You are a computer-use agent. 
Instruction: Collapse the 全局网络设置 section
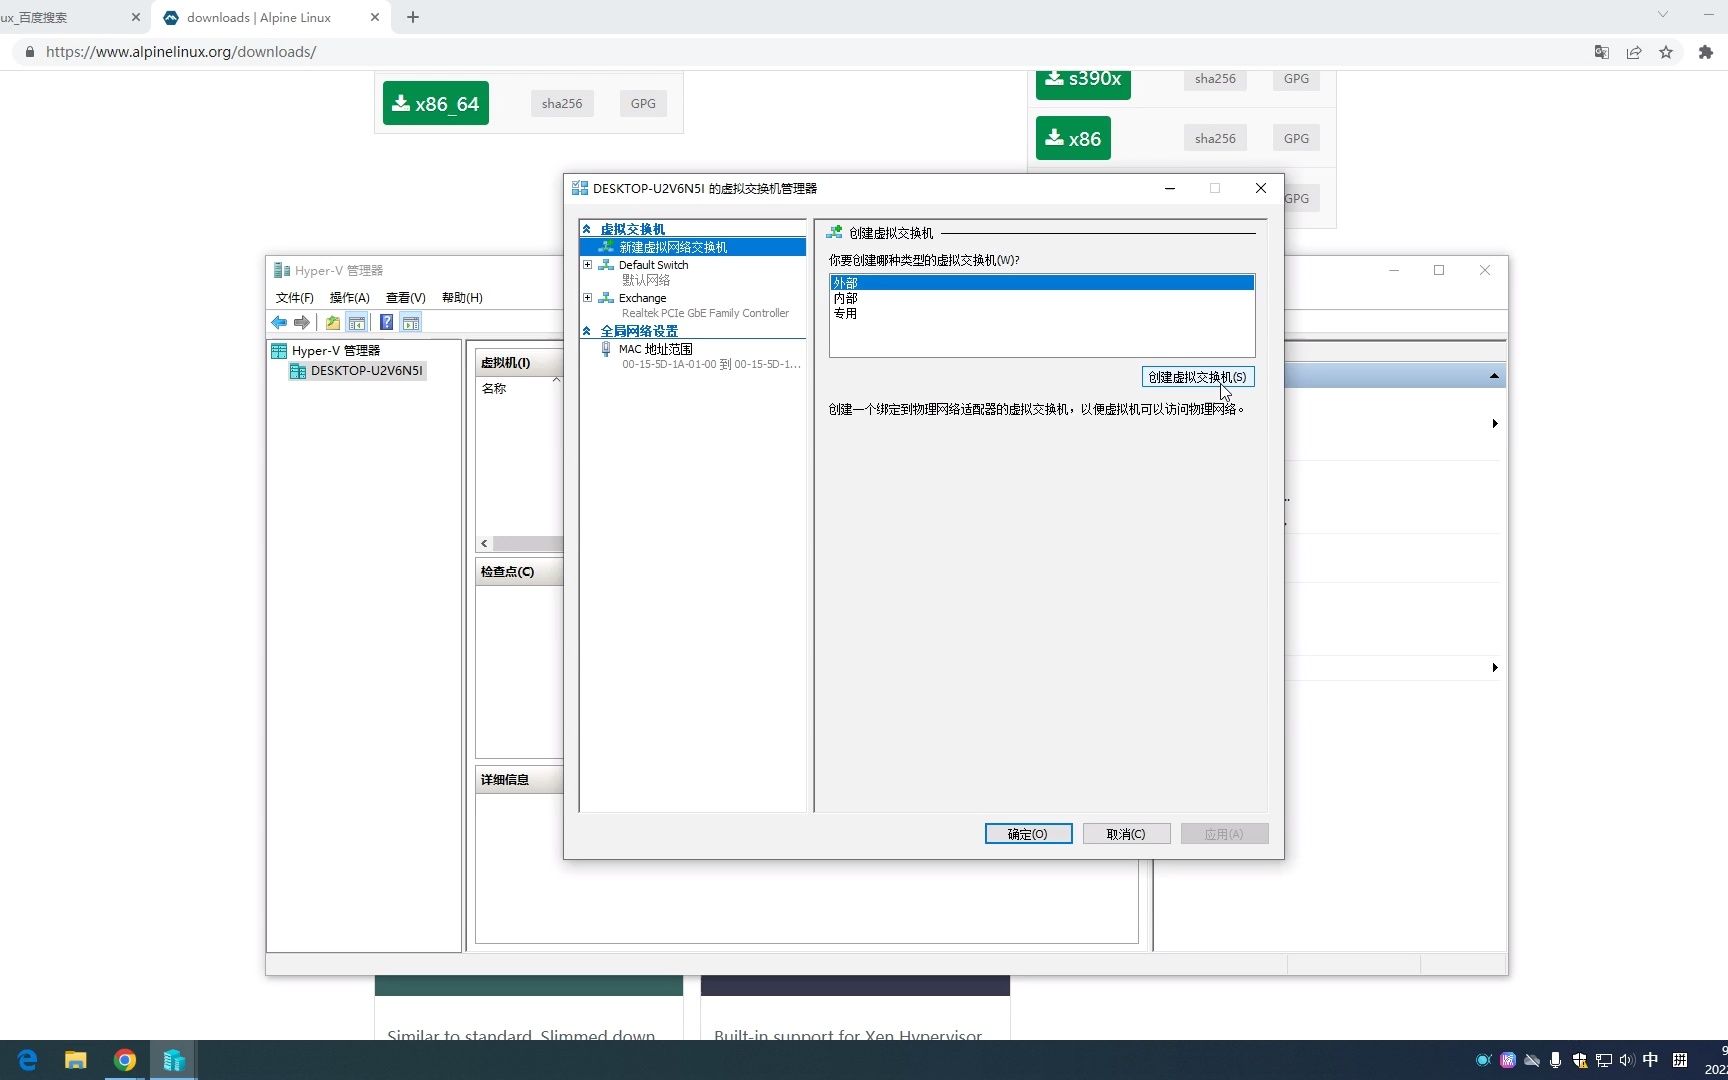click(587, 331)
